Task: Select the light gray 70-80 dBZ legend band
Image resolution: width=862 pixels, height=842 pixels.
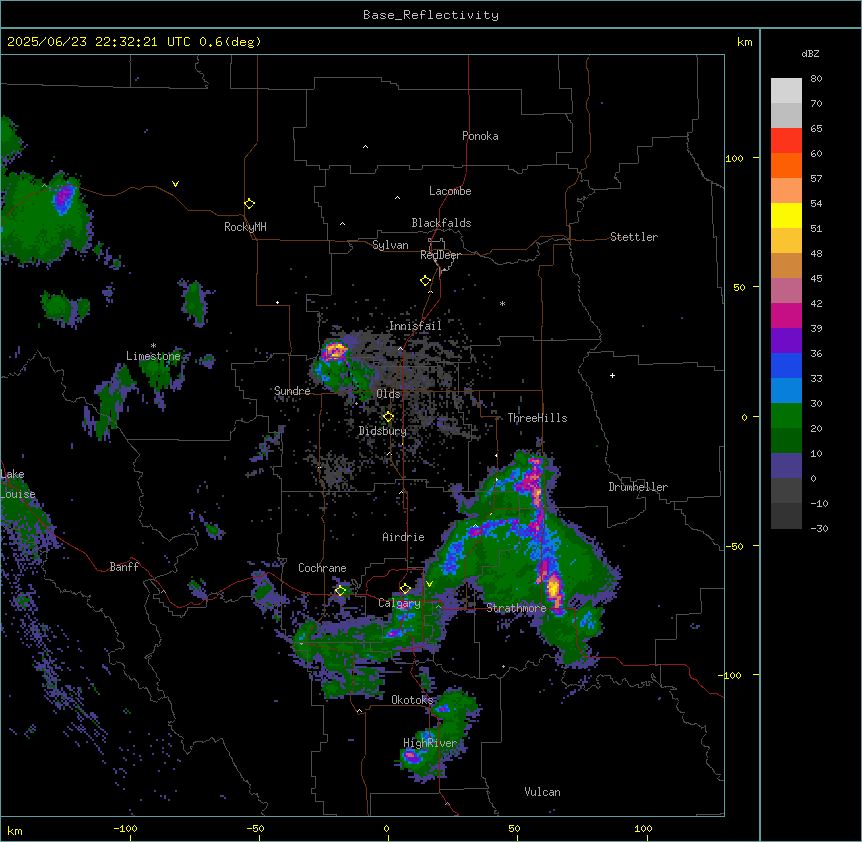Action: coord(786,91)
